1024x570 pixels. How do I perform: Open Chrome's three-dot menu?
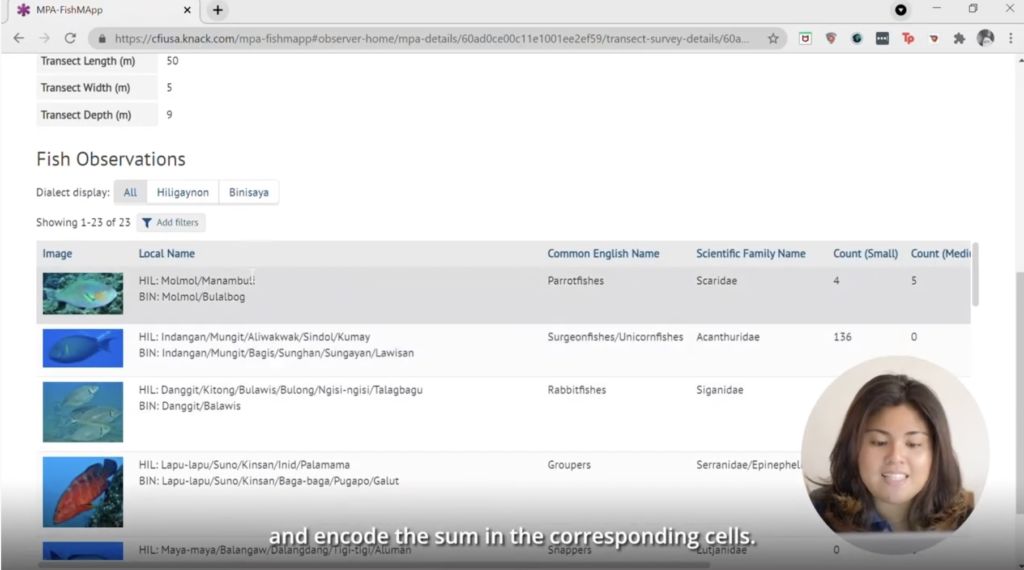(1010, 38)
